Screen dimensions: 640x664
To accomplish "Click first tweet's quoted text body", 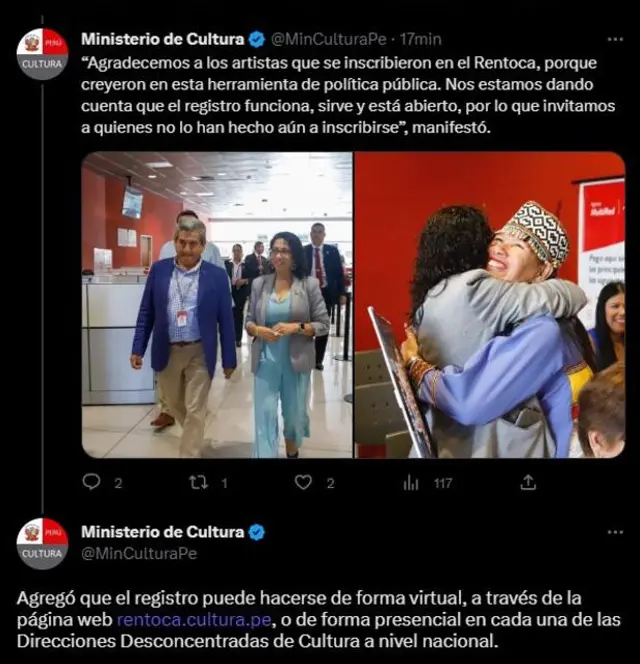I will pos(348,95).
